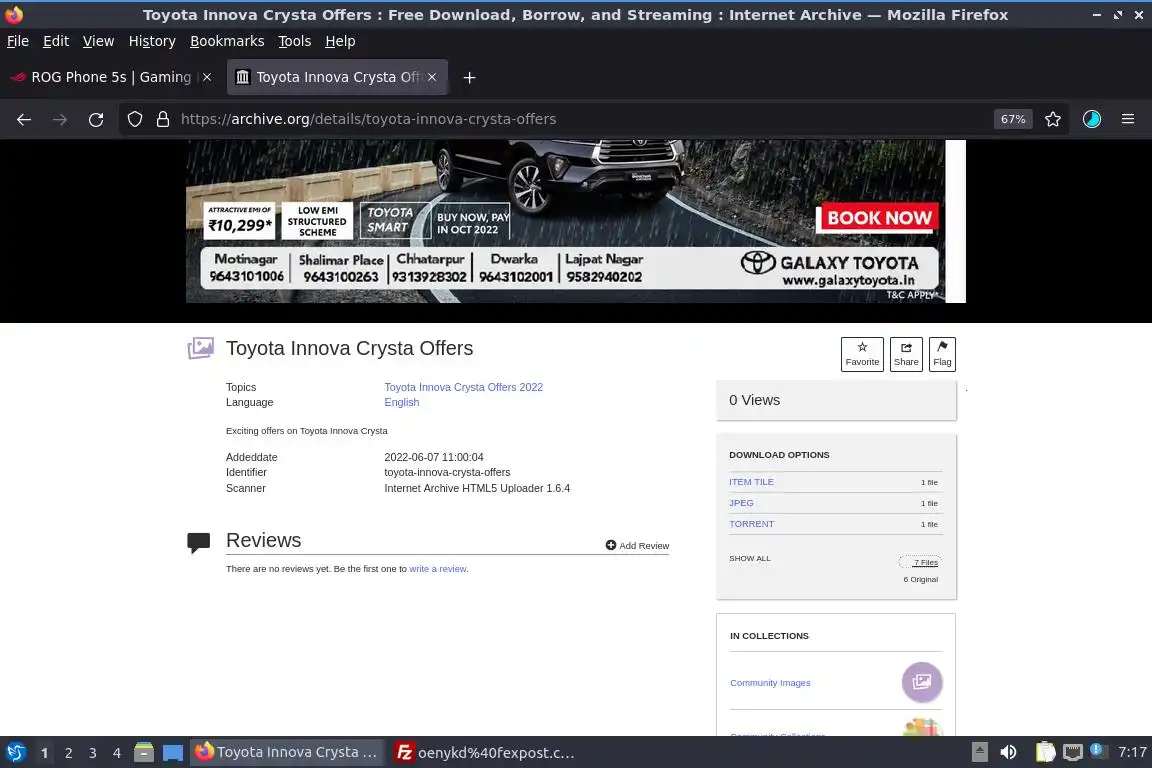Open the Bookmarks menu
Viewport: 1152px width, 768px height.
click(227, 41)
